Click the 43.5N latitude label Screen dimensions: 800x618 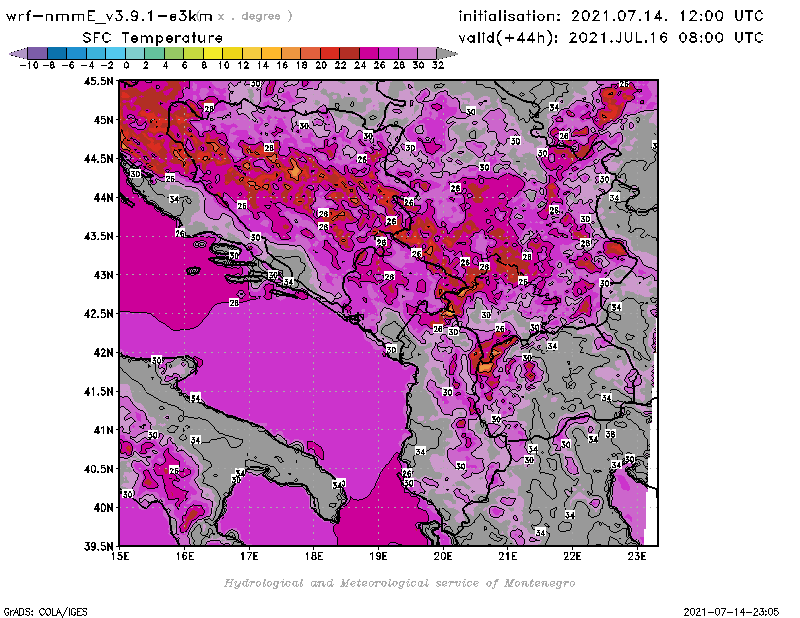[98, 236]
